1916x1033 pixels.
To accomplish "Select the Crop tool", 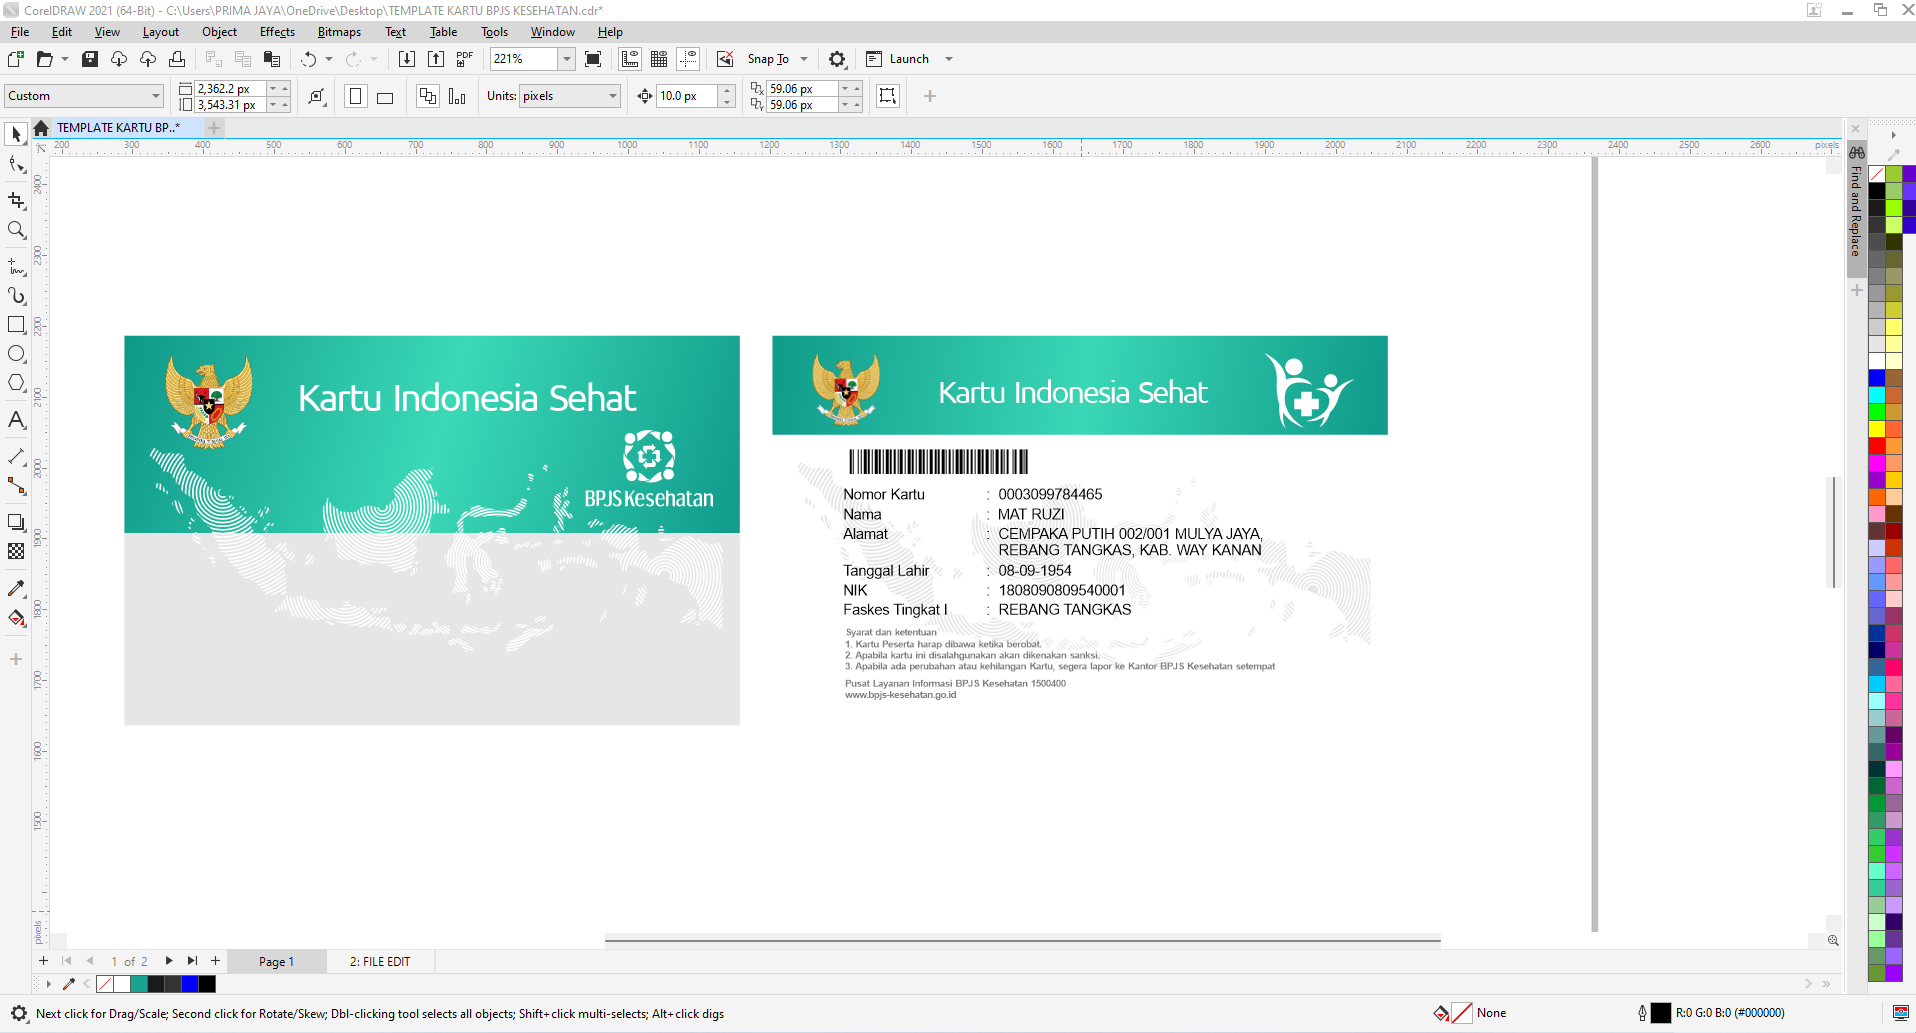I will tap(16, 201).
